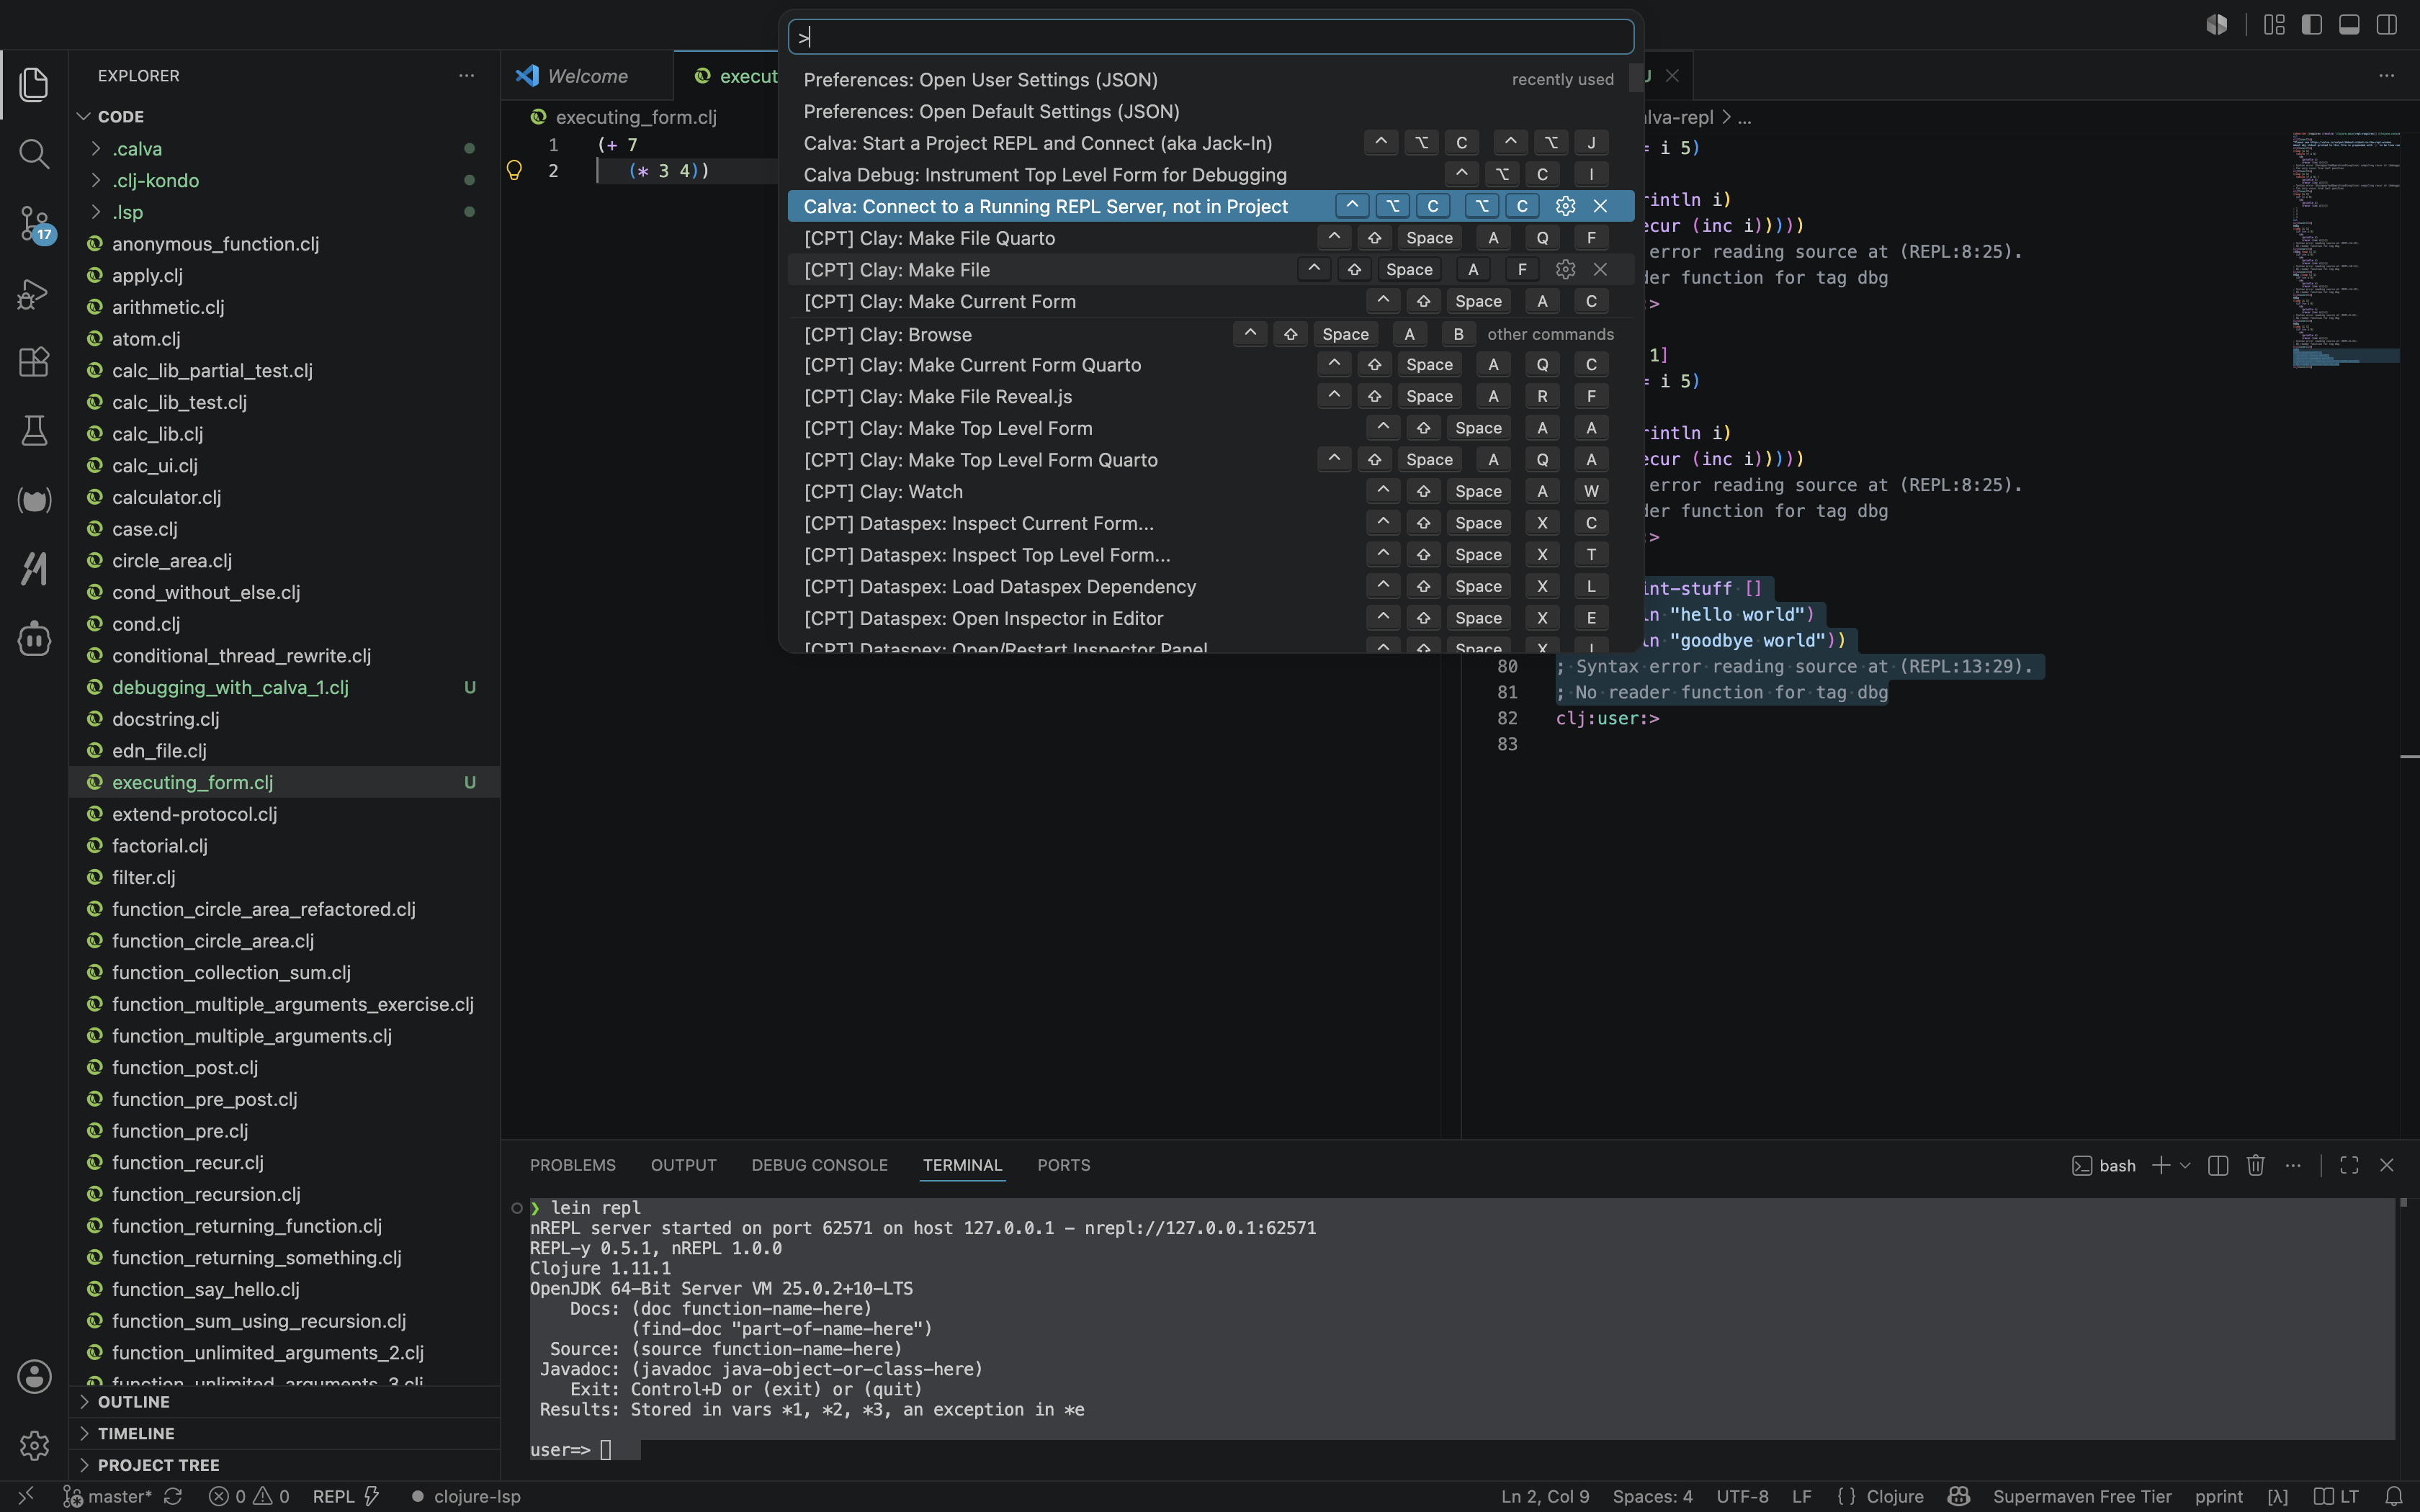
Task: Switch to the Welcome tab
Action: pyautogui.click(x=587, y=76)
